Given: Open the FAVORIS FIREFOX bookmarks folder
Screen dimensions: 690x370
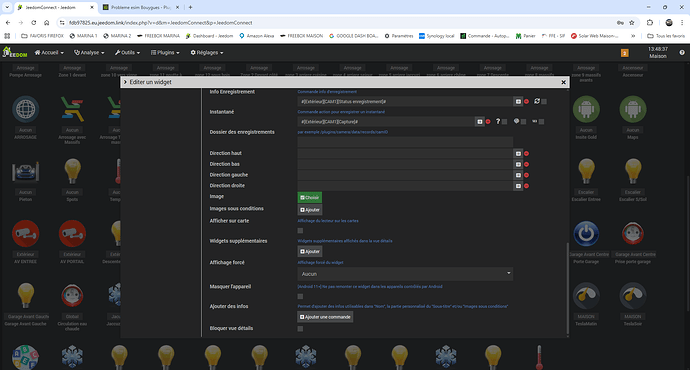Looking at the screenshot, I should coord(42,36).
